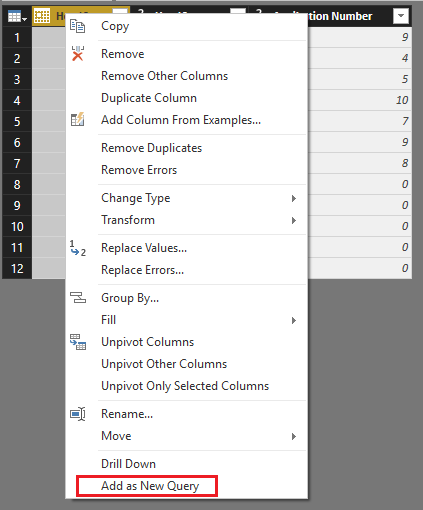This screenshot has width=423, height=510.
Task: Select row number 1 header
Action: (x=17, y=37)
